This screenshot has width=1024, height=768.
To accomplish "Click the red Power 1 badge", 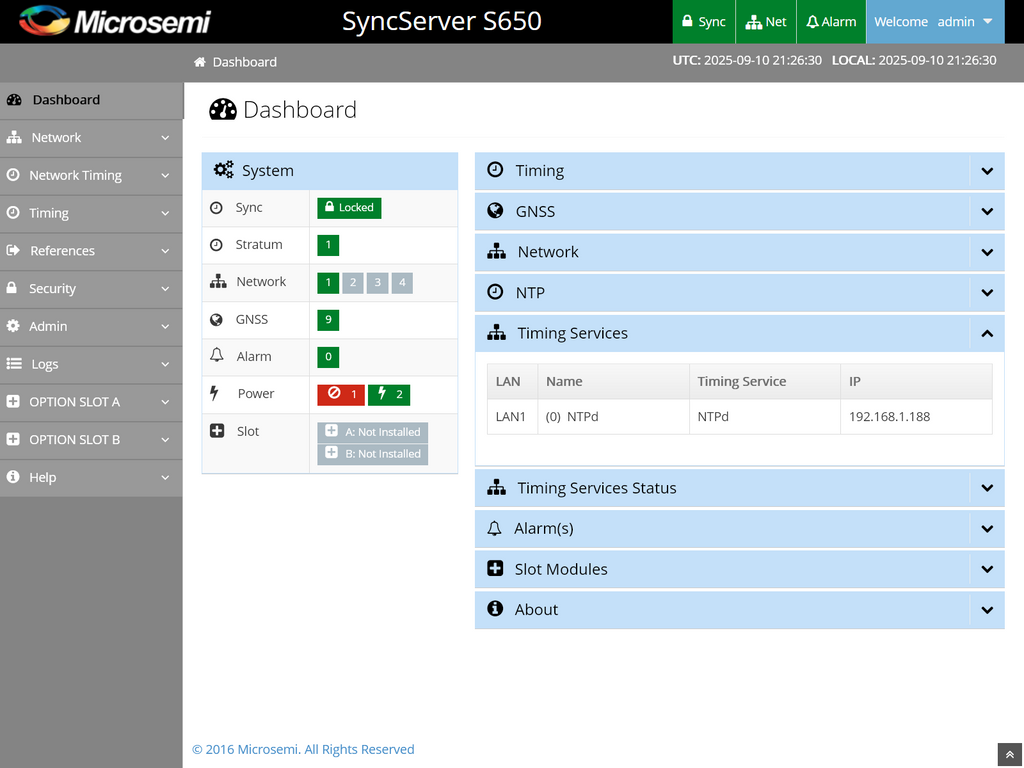I will 341,394.
